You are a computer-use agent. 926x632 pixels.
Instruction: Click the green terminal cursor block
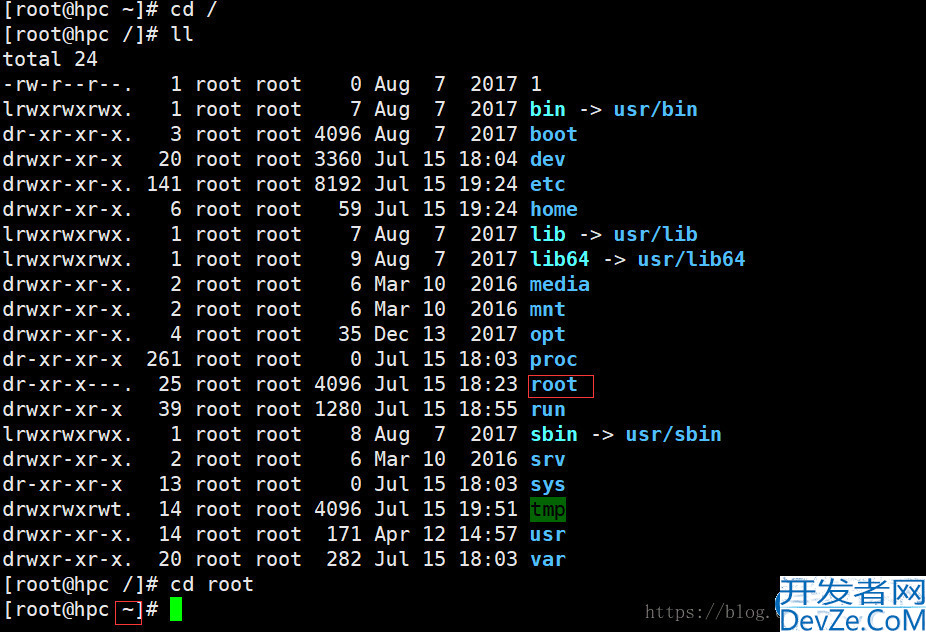coord(176,609)
